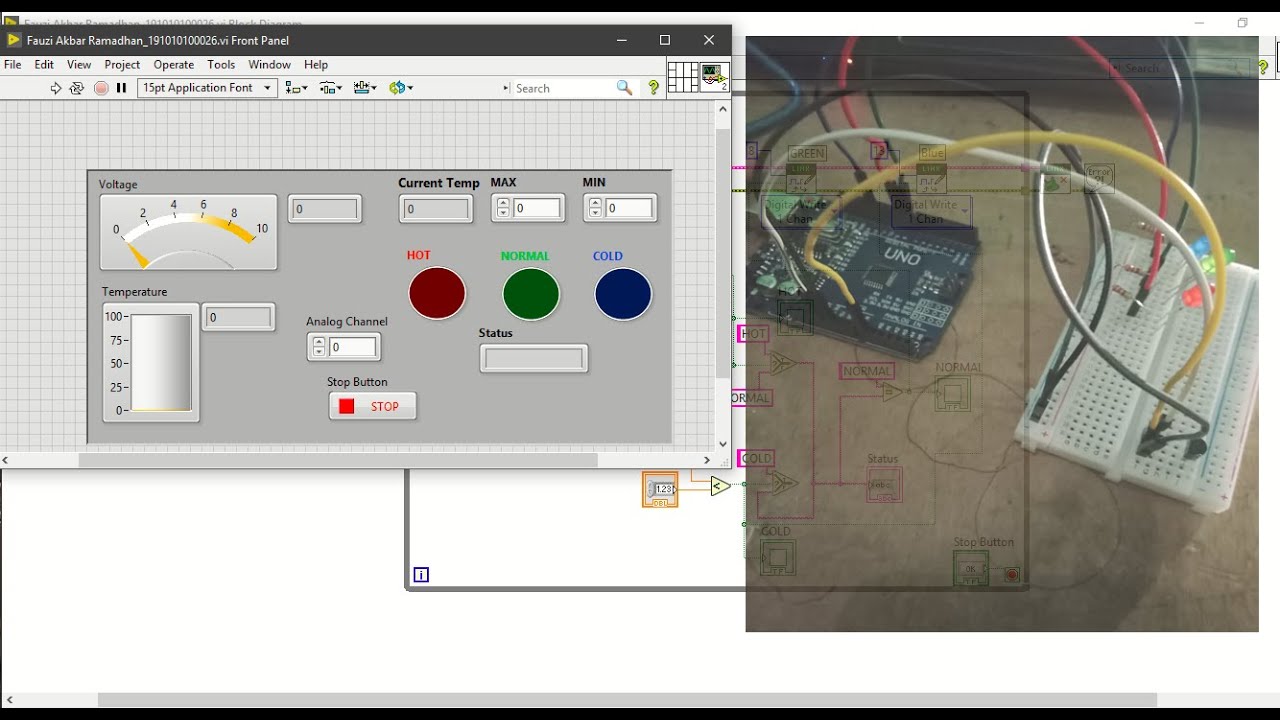The image size is (1280, 720).
Task: Click the MIN numeric input field
Action: pyautogui.click(x=630, y=208)
